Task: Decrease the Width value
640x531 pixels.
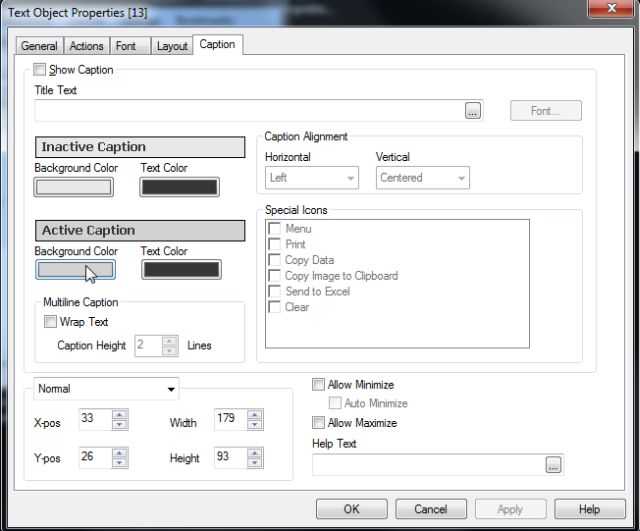Action: click(255, 424)
